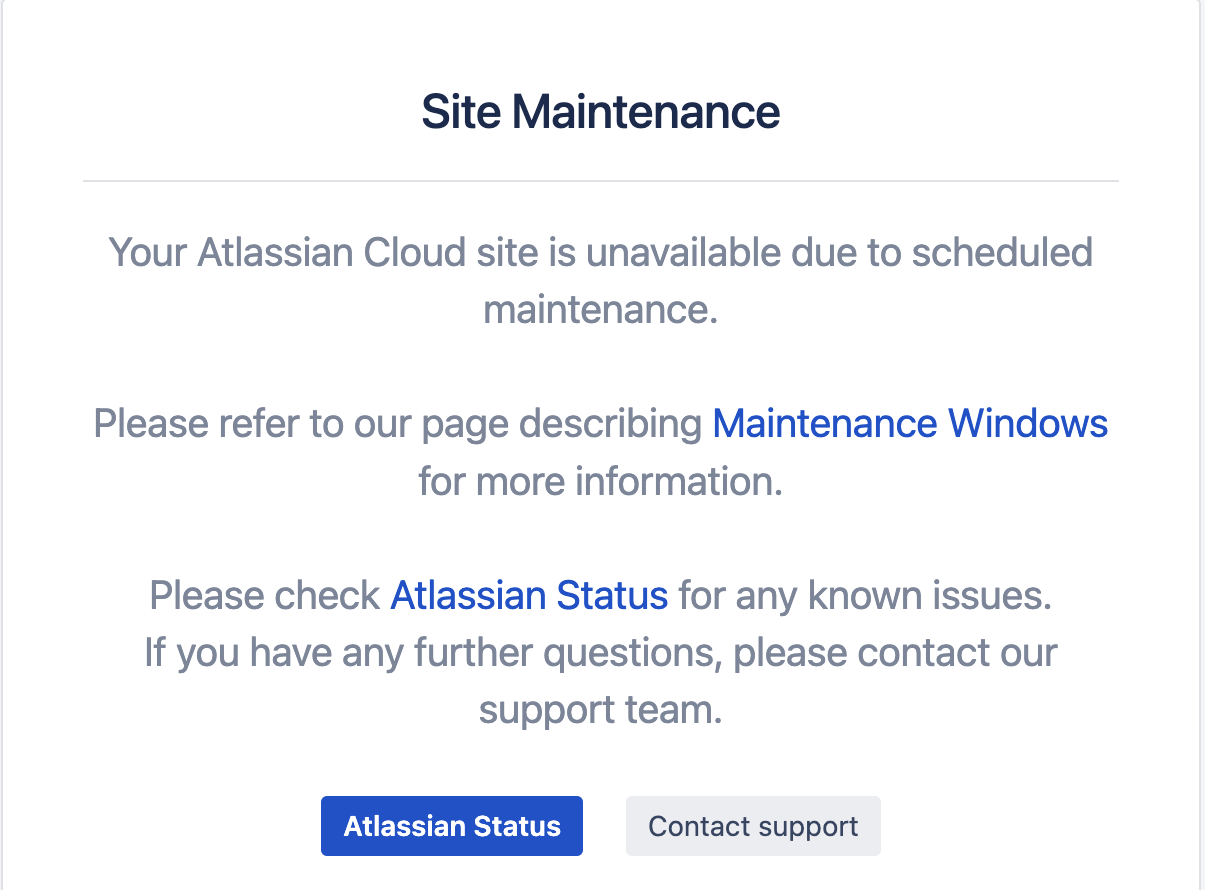This screenshot has height=890, width=1205.
Task: Click "please contact our" in the last paragraph
Action: pos(895,653)
